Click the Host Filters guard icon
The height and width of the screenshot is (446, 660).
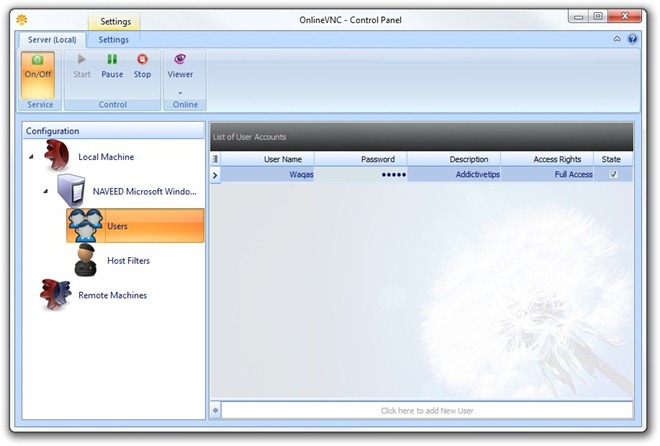point(86,260)
